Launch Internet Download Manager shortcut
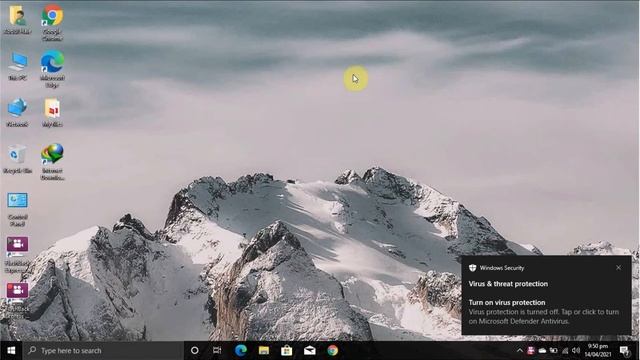This screenshot has width=640, height=360. [52, 162]
